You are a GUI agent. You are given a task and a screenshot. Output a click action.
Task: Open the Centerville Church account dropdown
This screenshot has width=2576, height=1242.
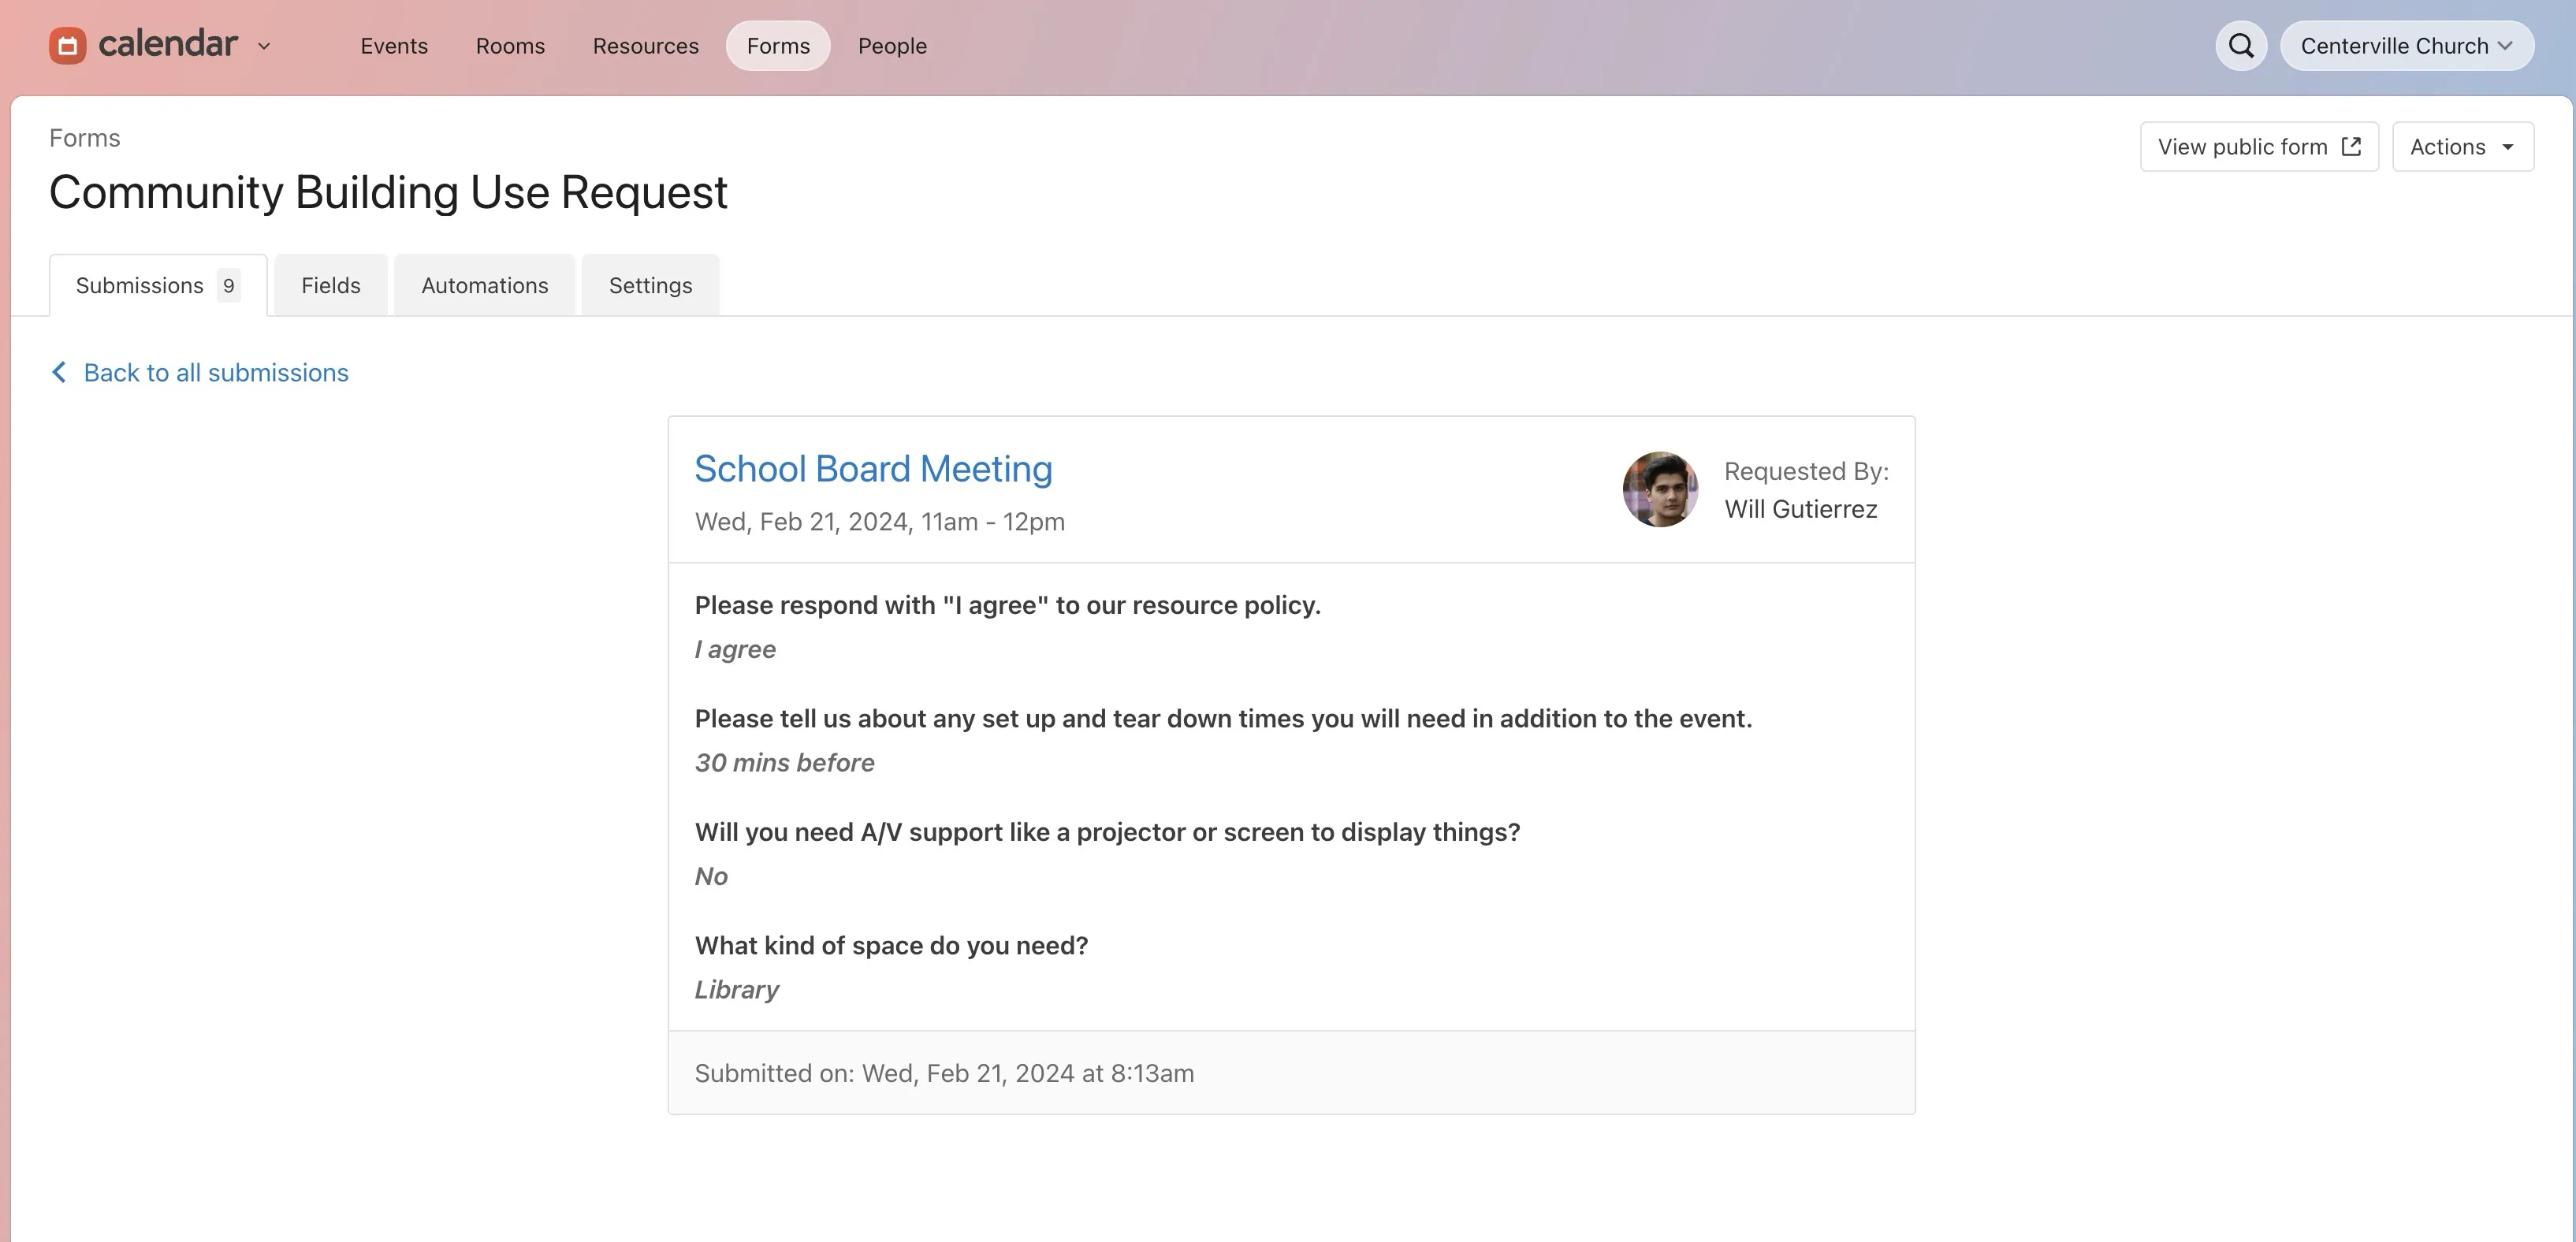(2406, 45)
